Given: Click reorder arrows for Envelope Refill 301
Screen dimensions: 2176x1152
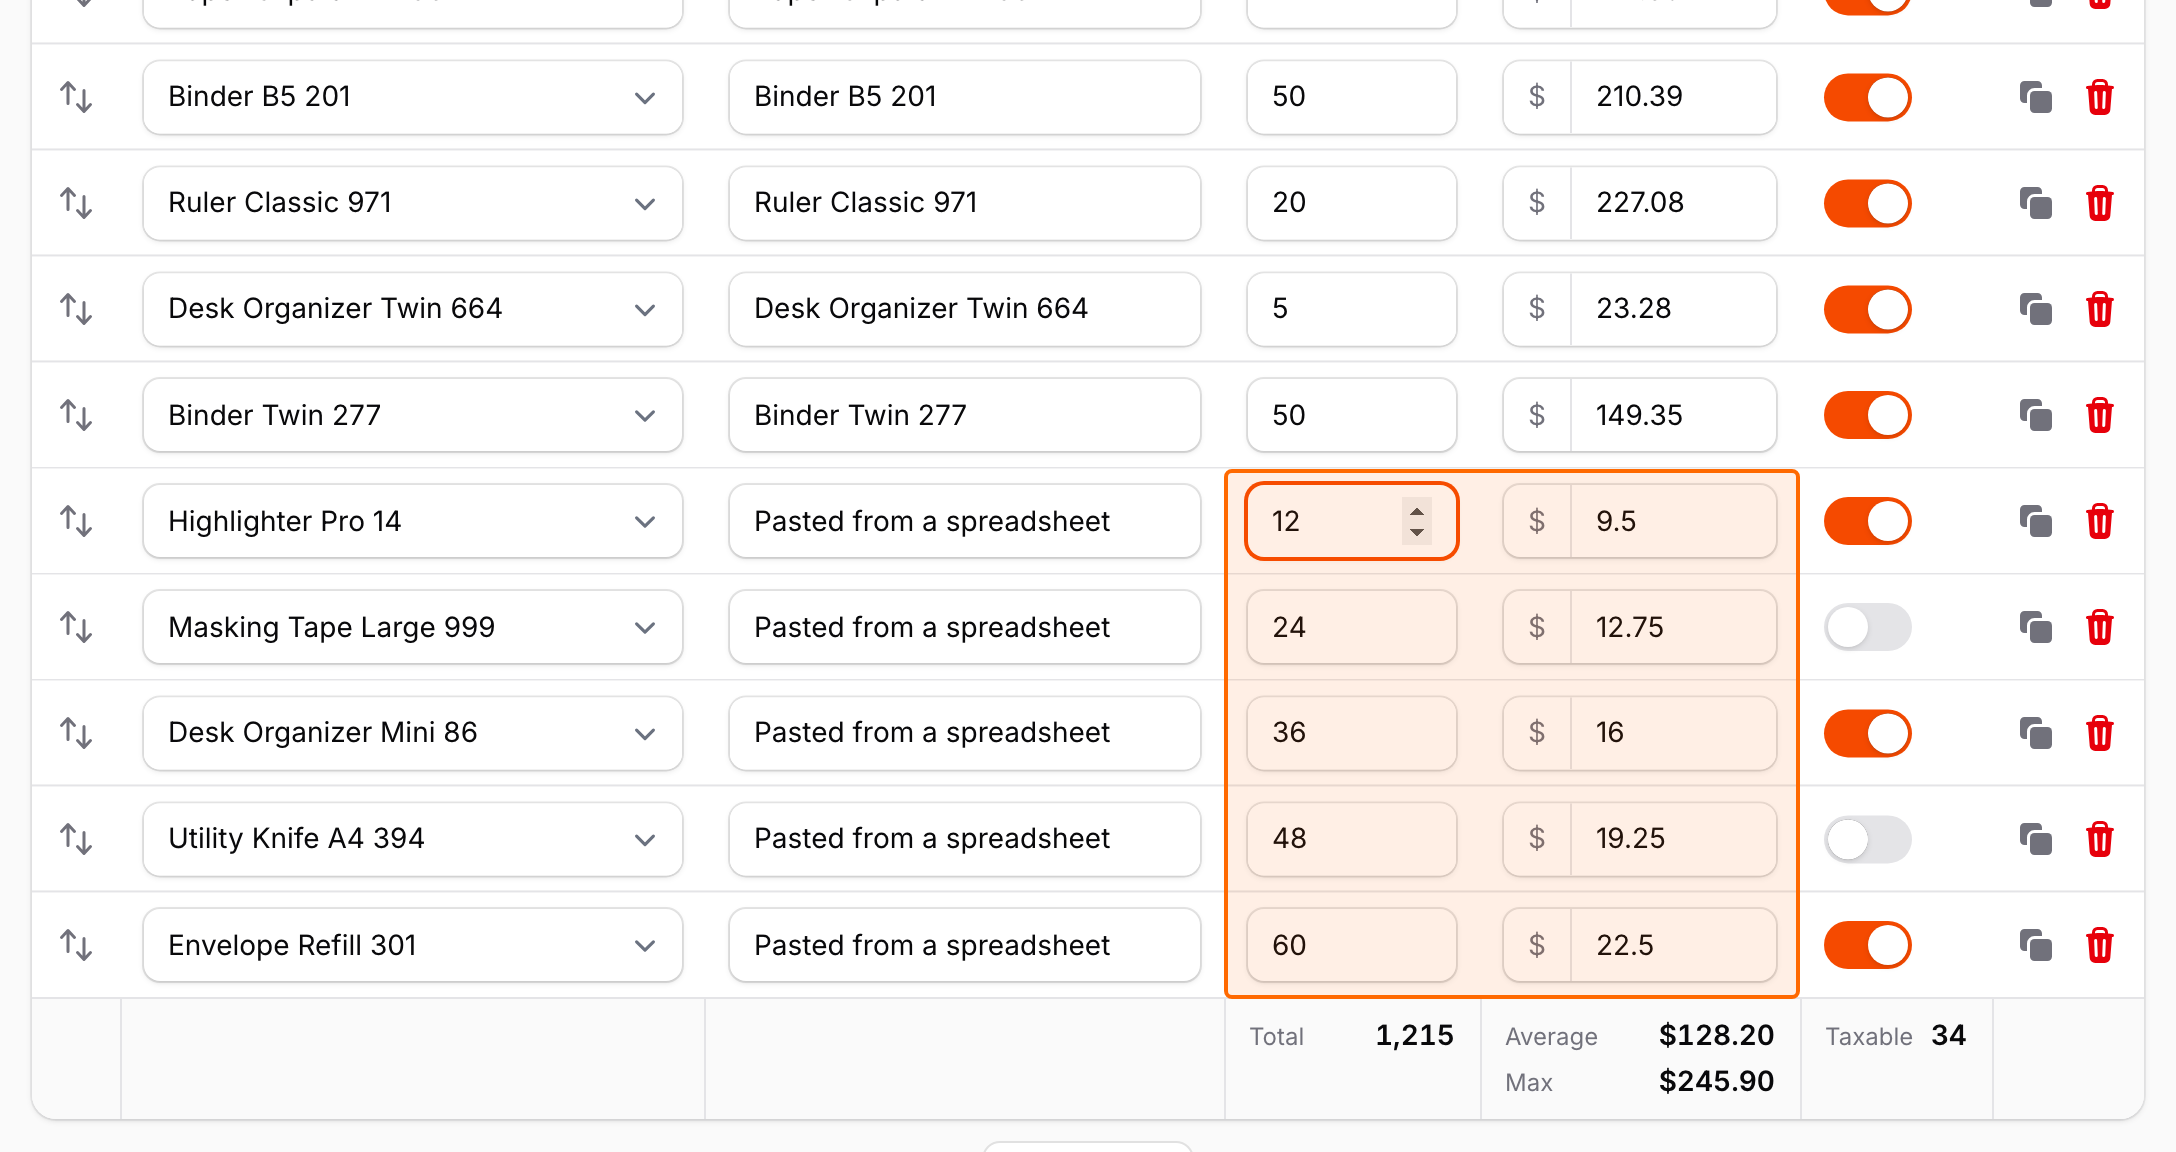Looking at the screenshot, I should coord(76,946).
